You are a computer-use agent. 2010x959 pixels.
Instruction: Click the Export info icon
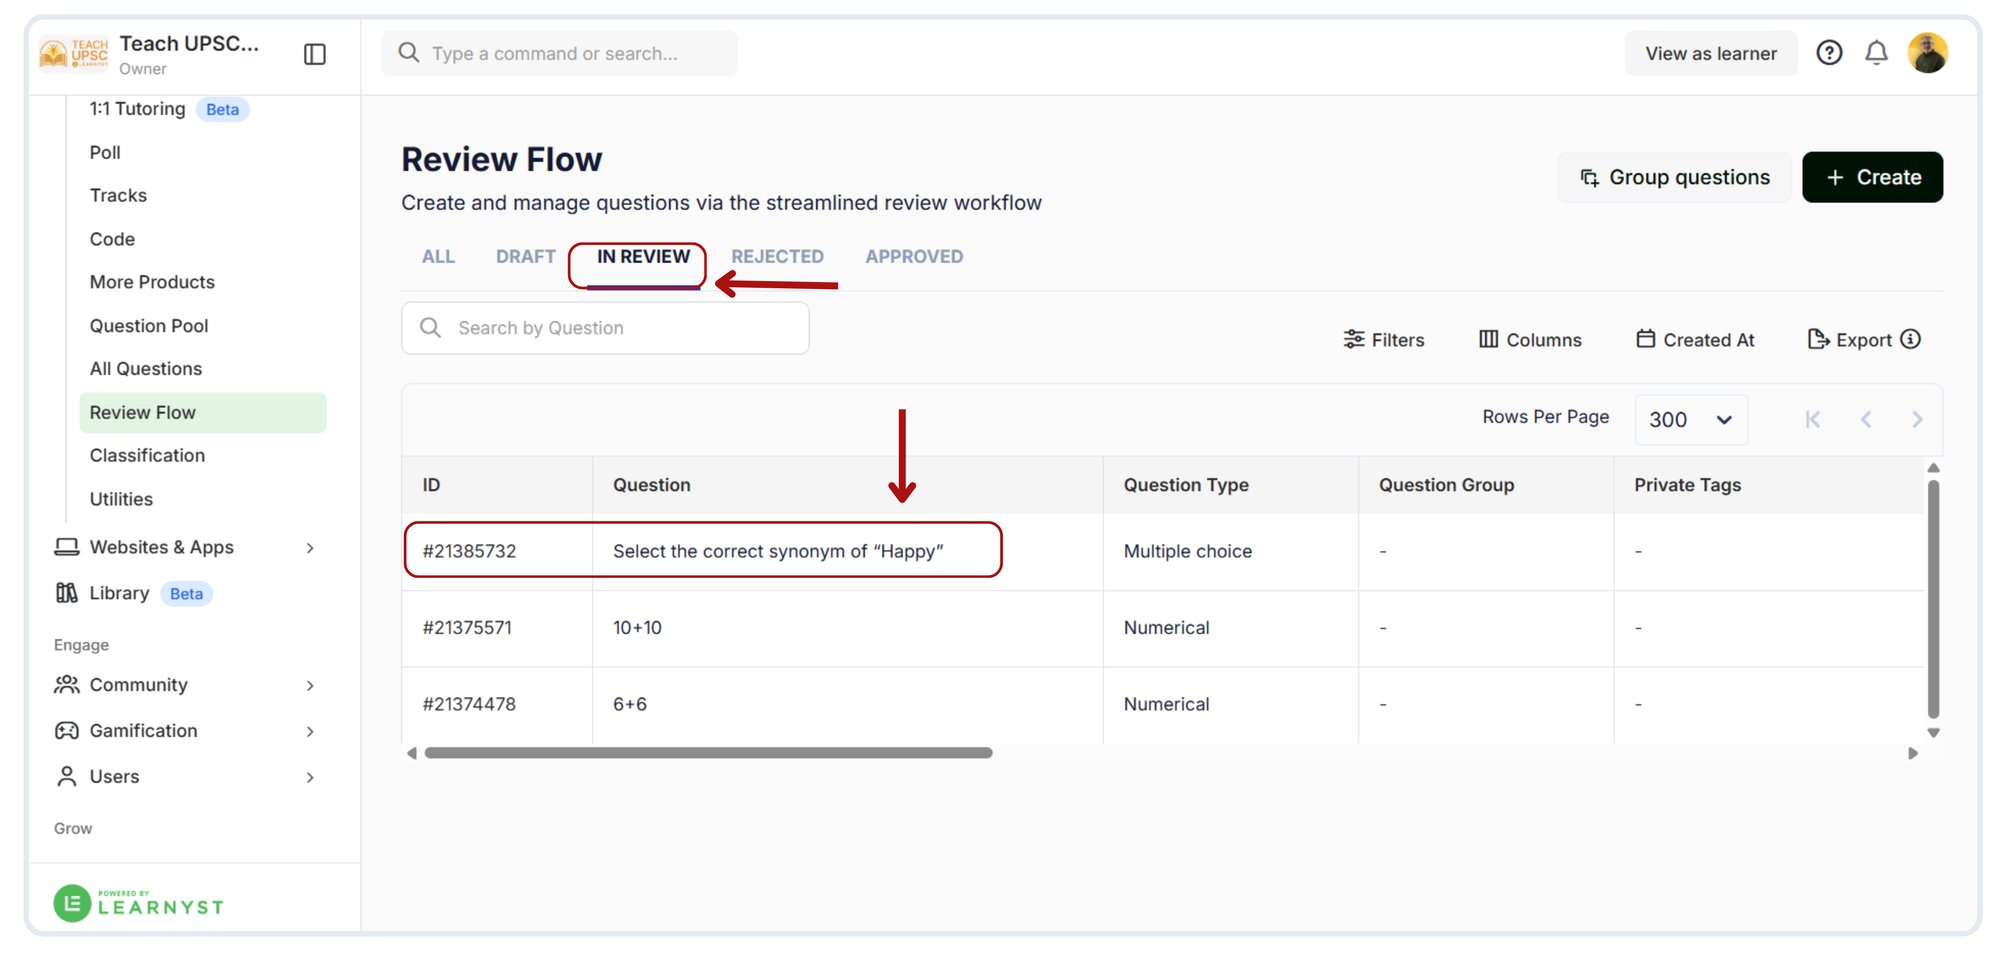pos(1910,339)
